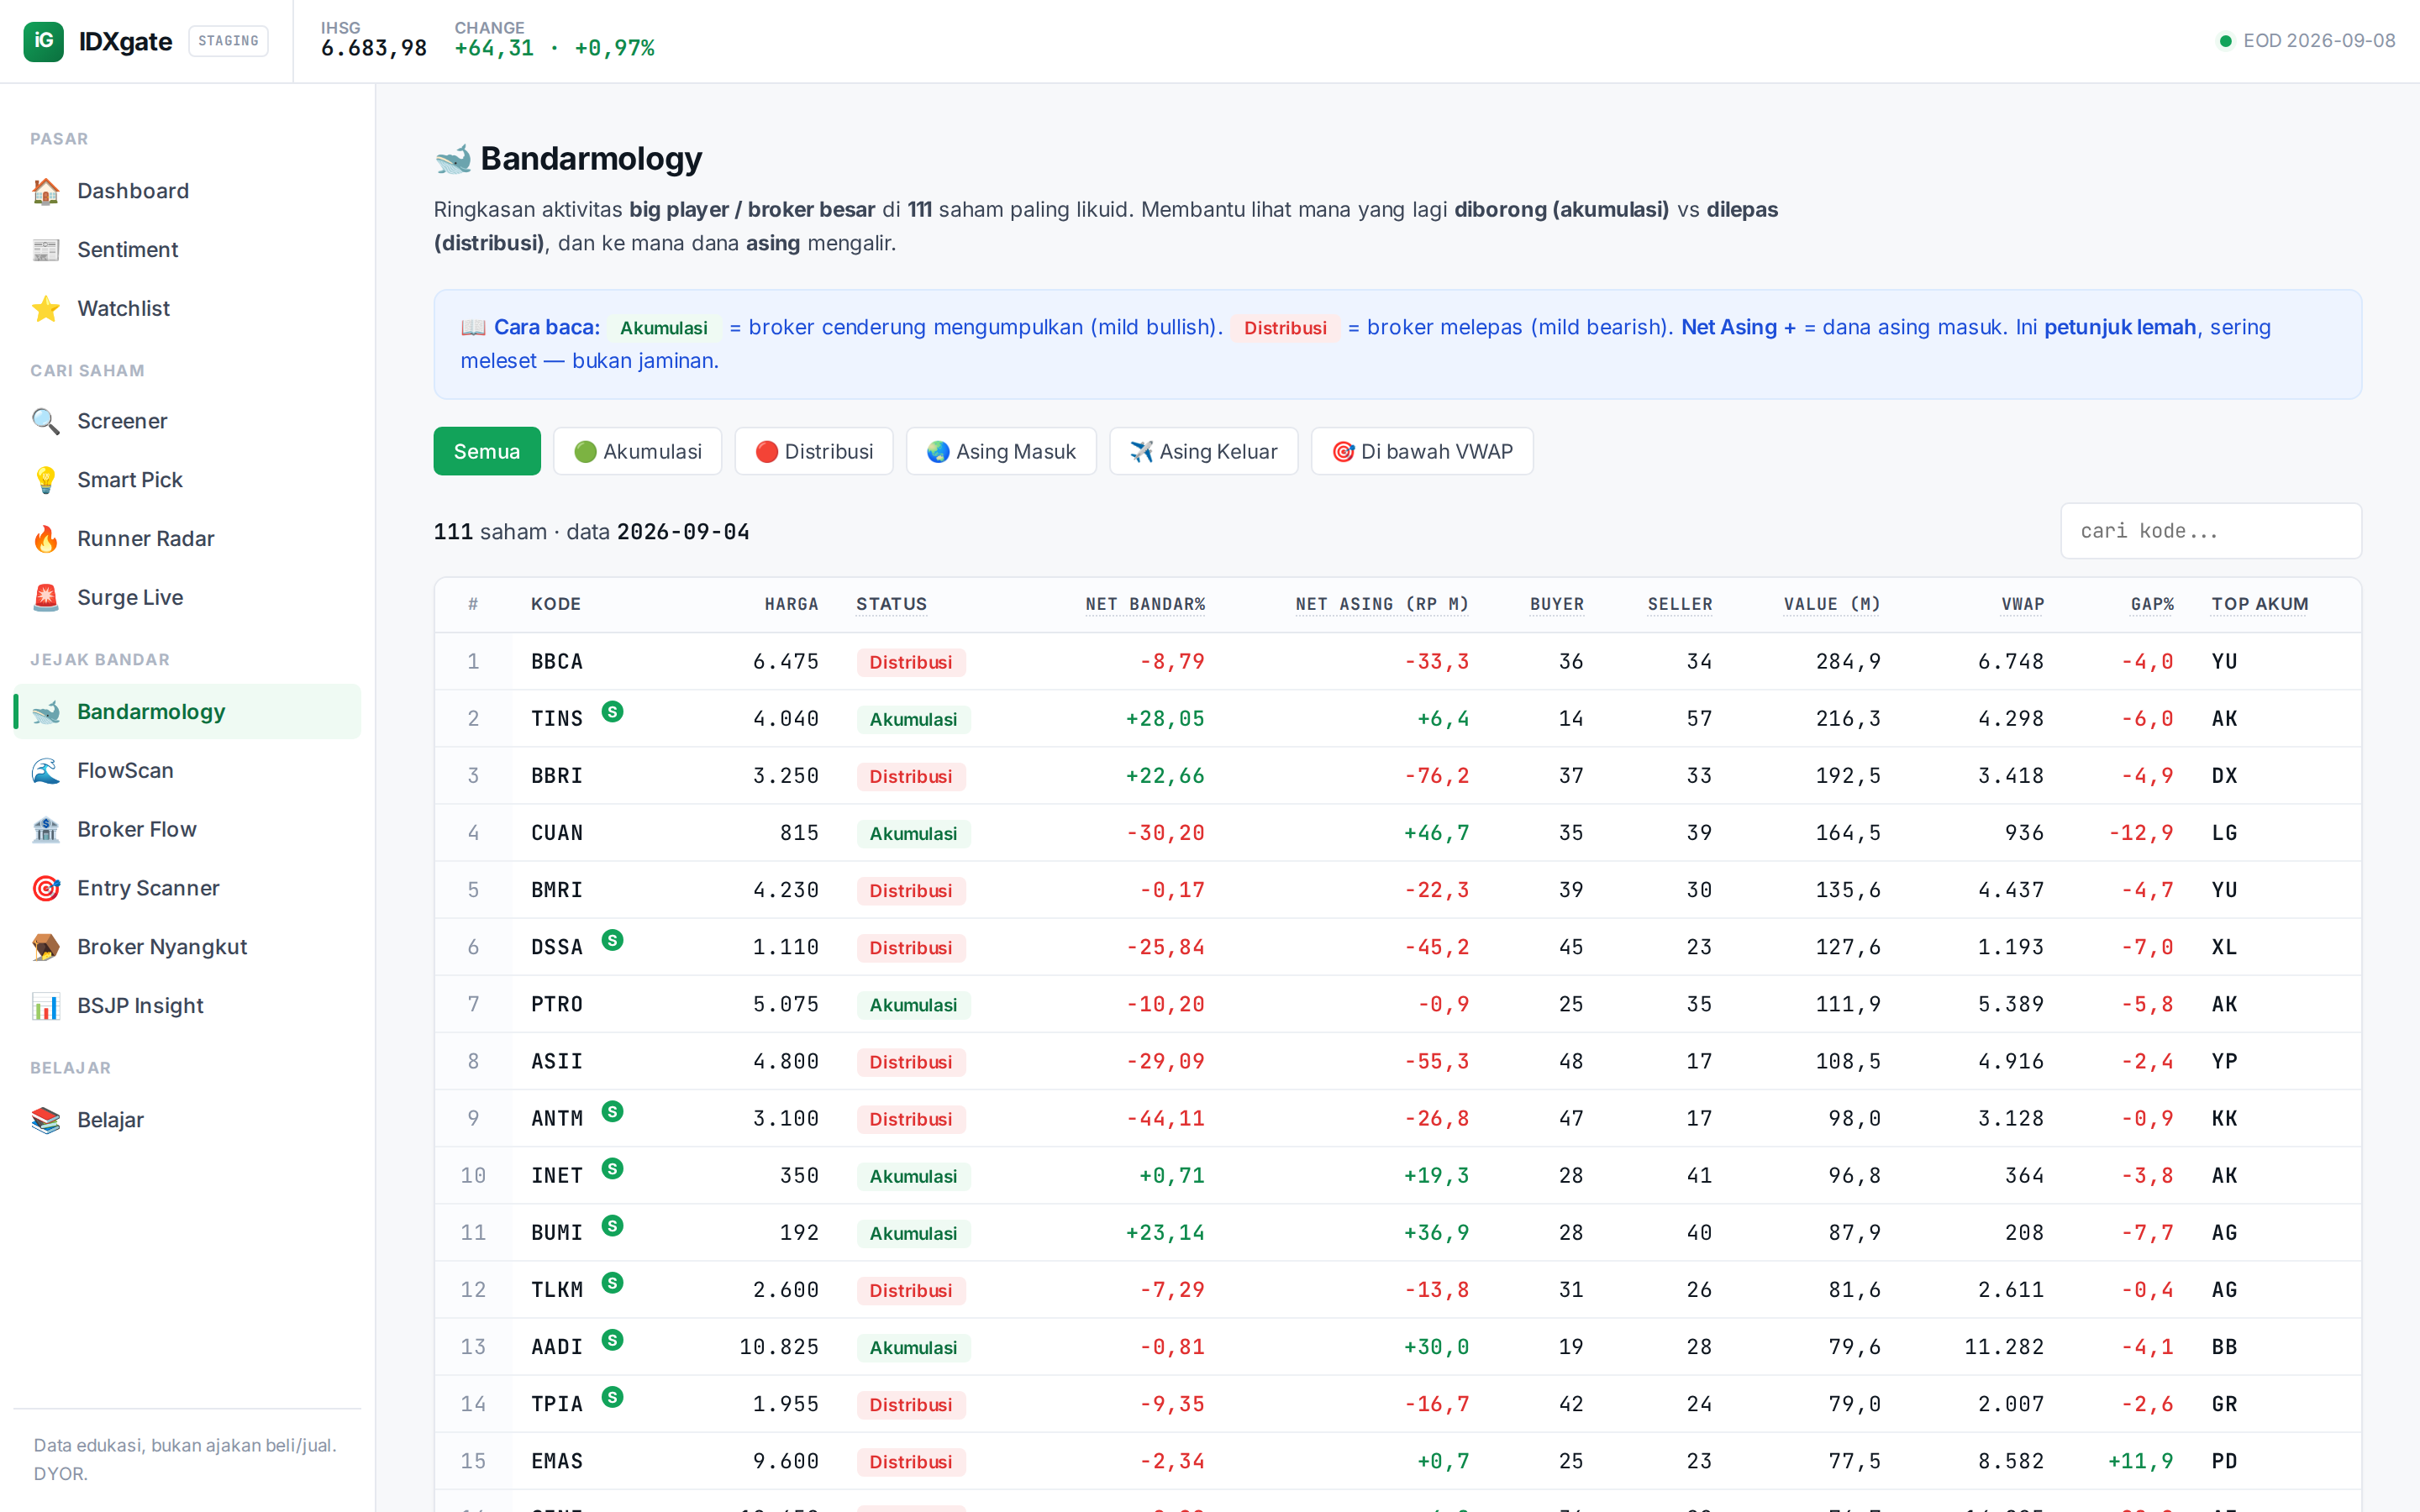Click top akum broker LG for CUAN
The width and height of the screenshot is (2420, 1512).
[2224, 833]
